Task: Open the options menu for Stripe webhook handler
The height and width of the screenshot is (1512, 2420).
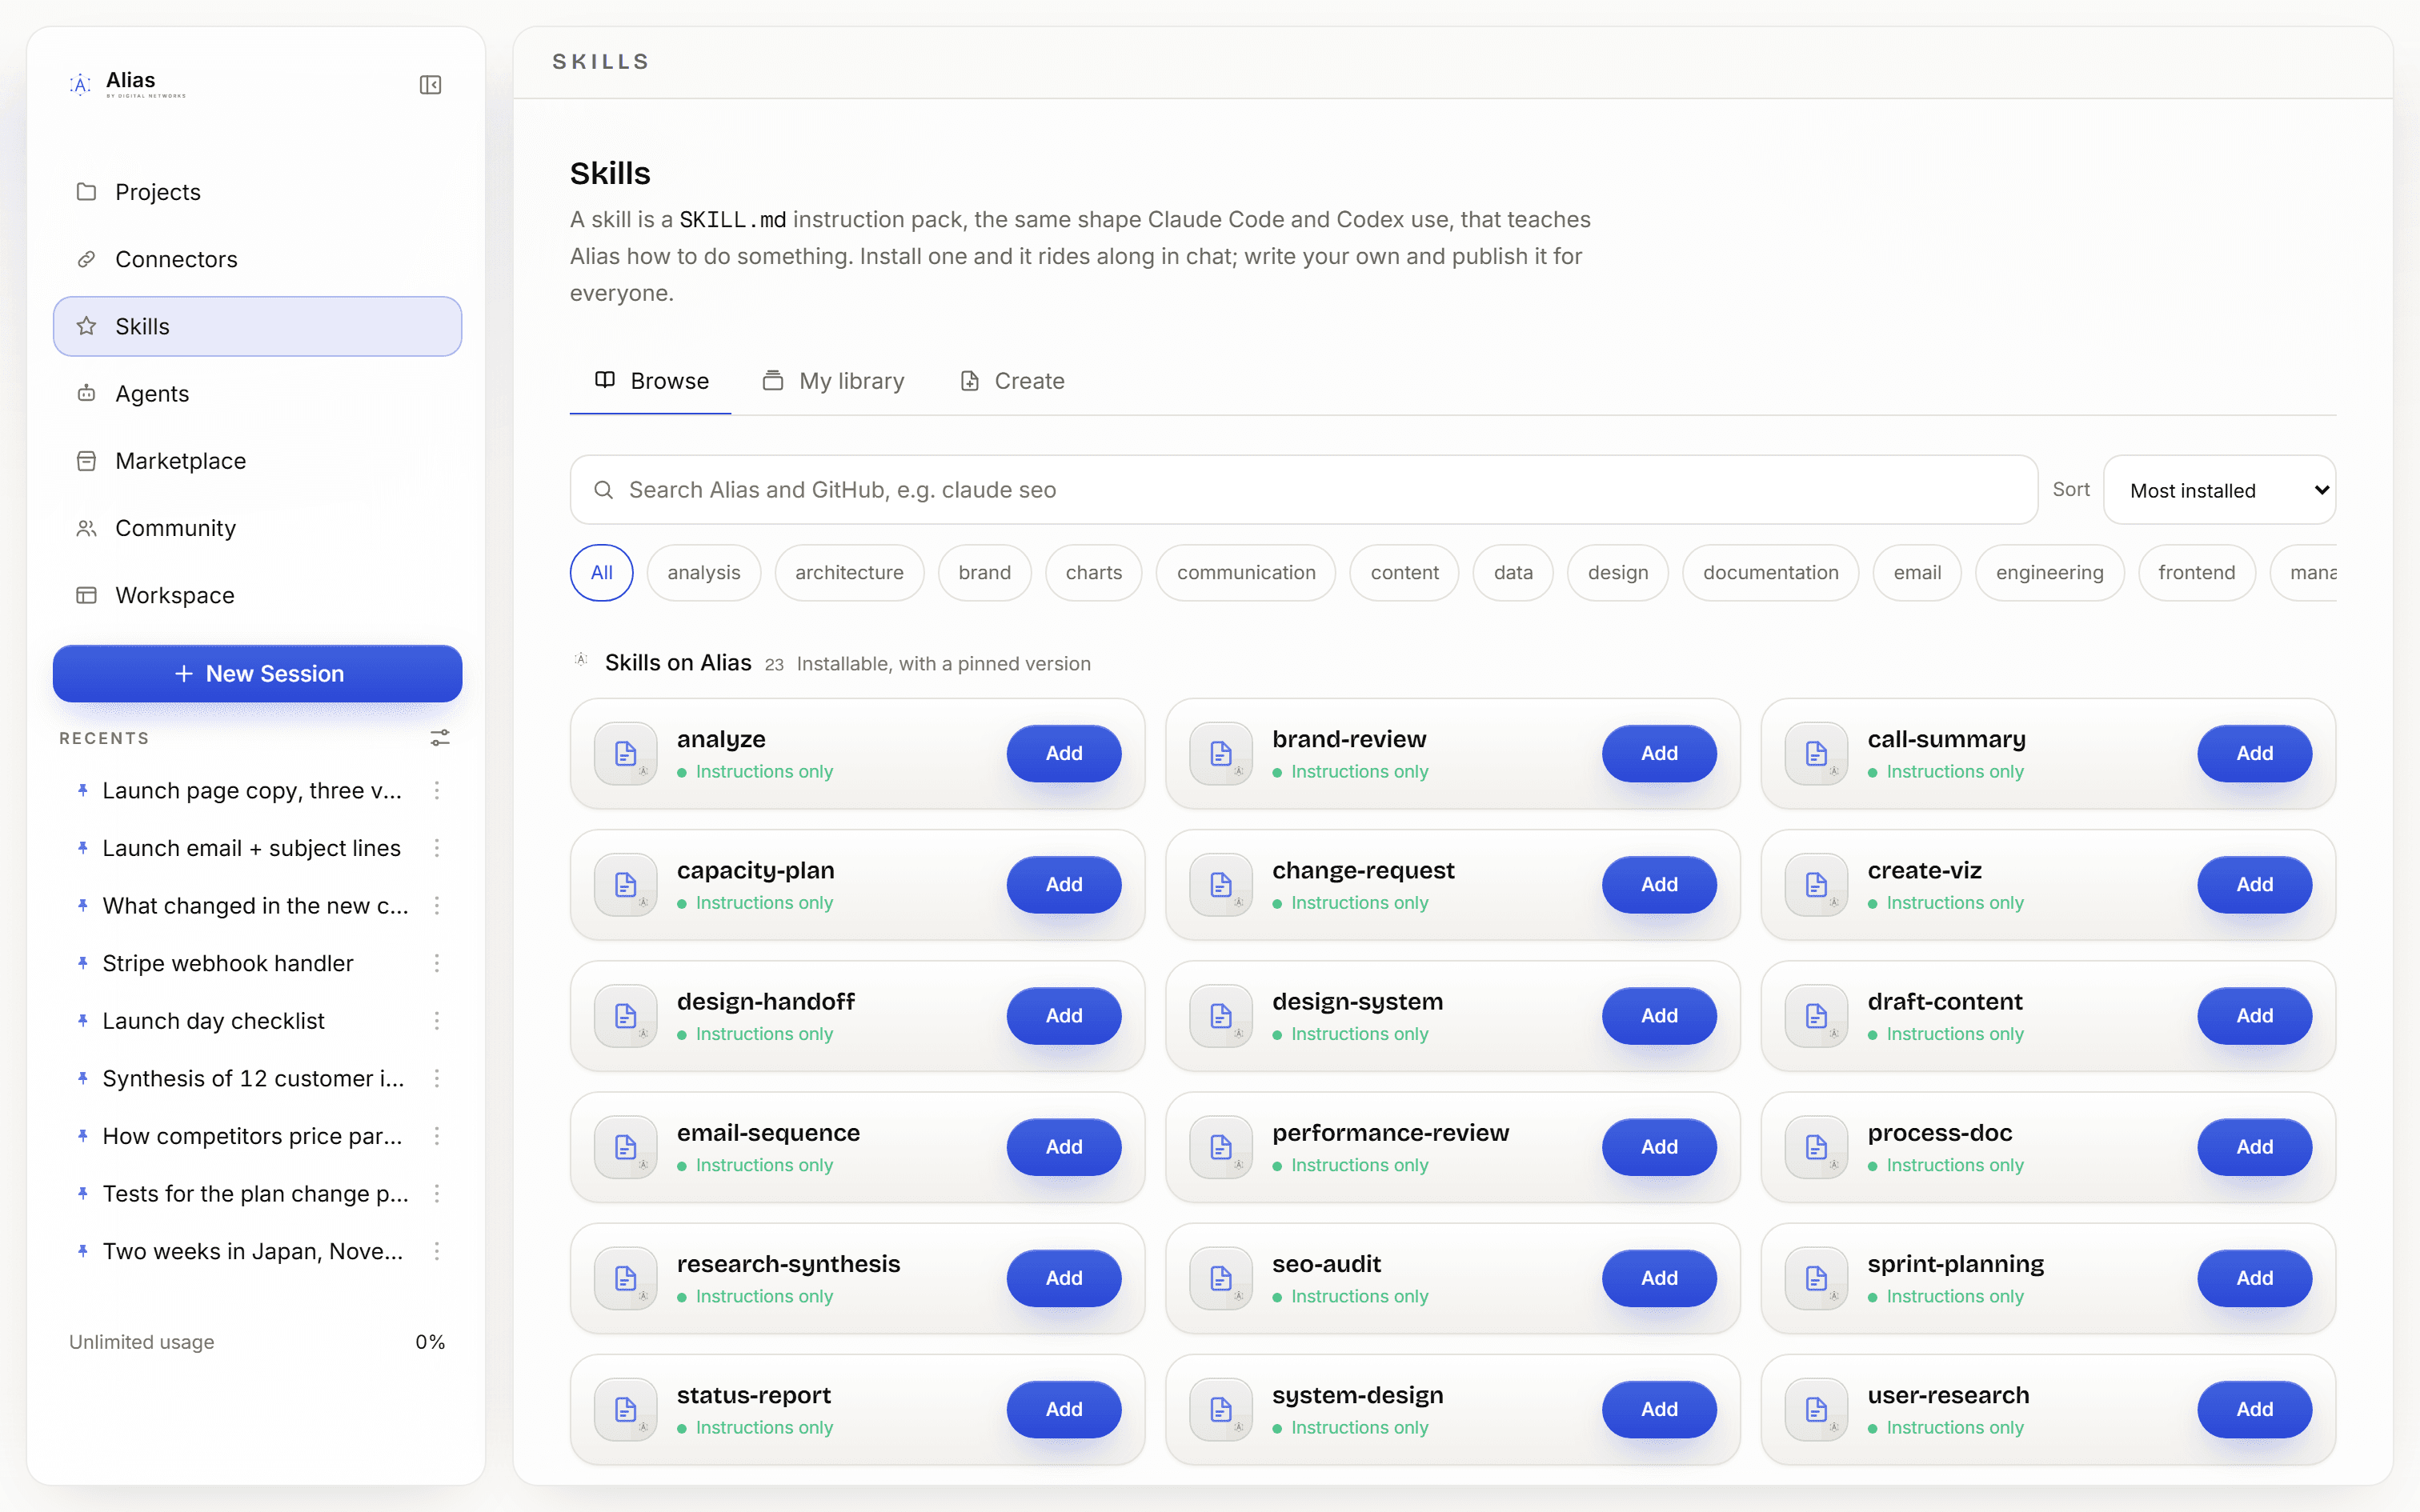Action: [437, 963]
